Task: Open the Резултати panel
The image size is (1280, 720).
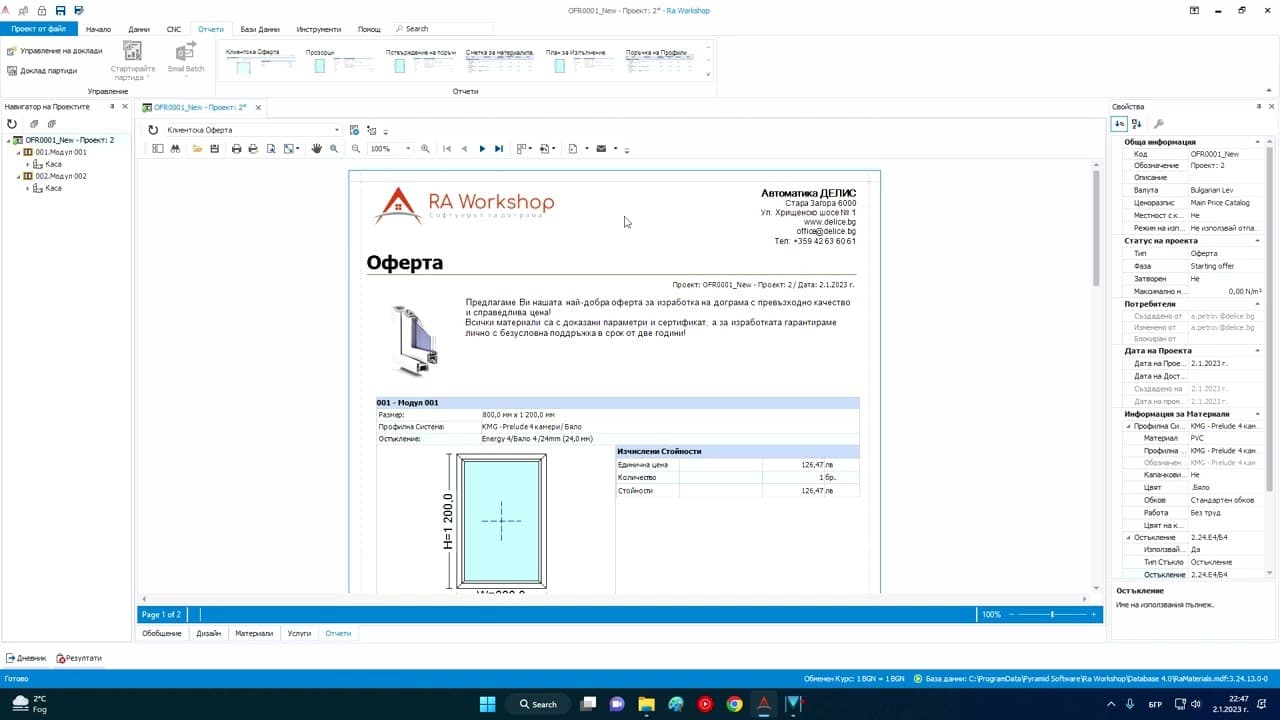Action: click(79, 658)
